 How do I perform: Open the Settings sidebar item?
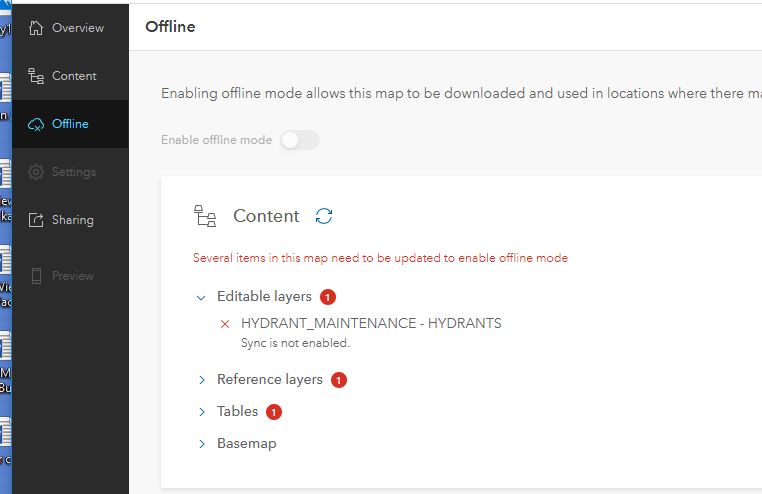[x=70, y=172]
